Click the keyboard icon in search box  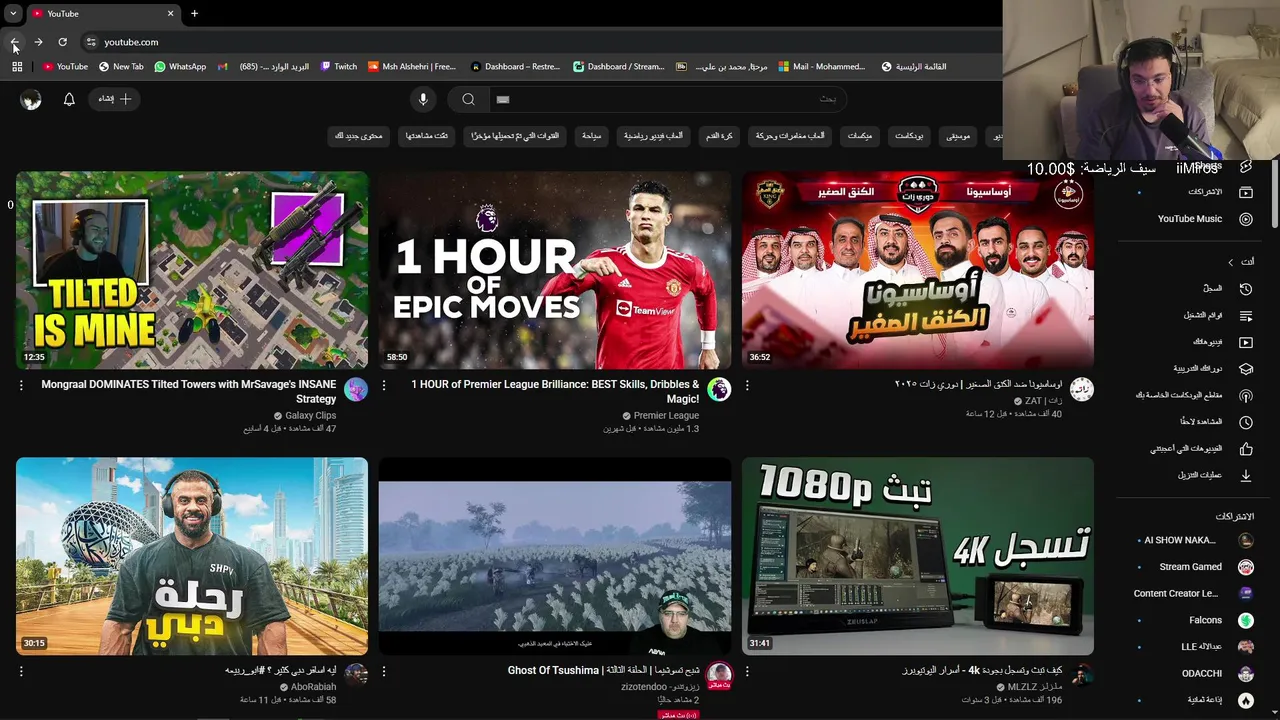(x=503, y=99)
